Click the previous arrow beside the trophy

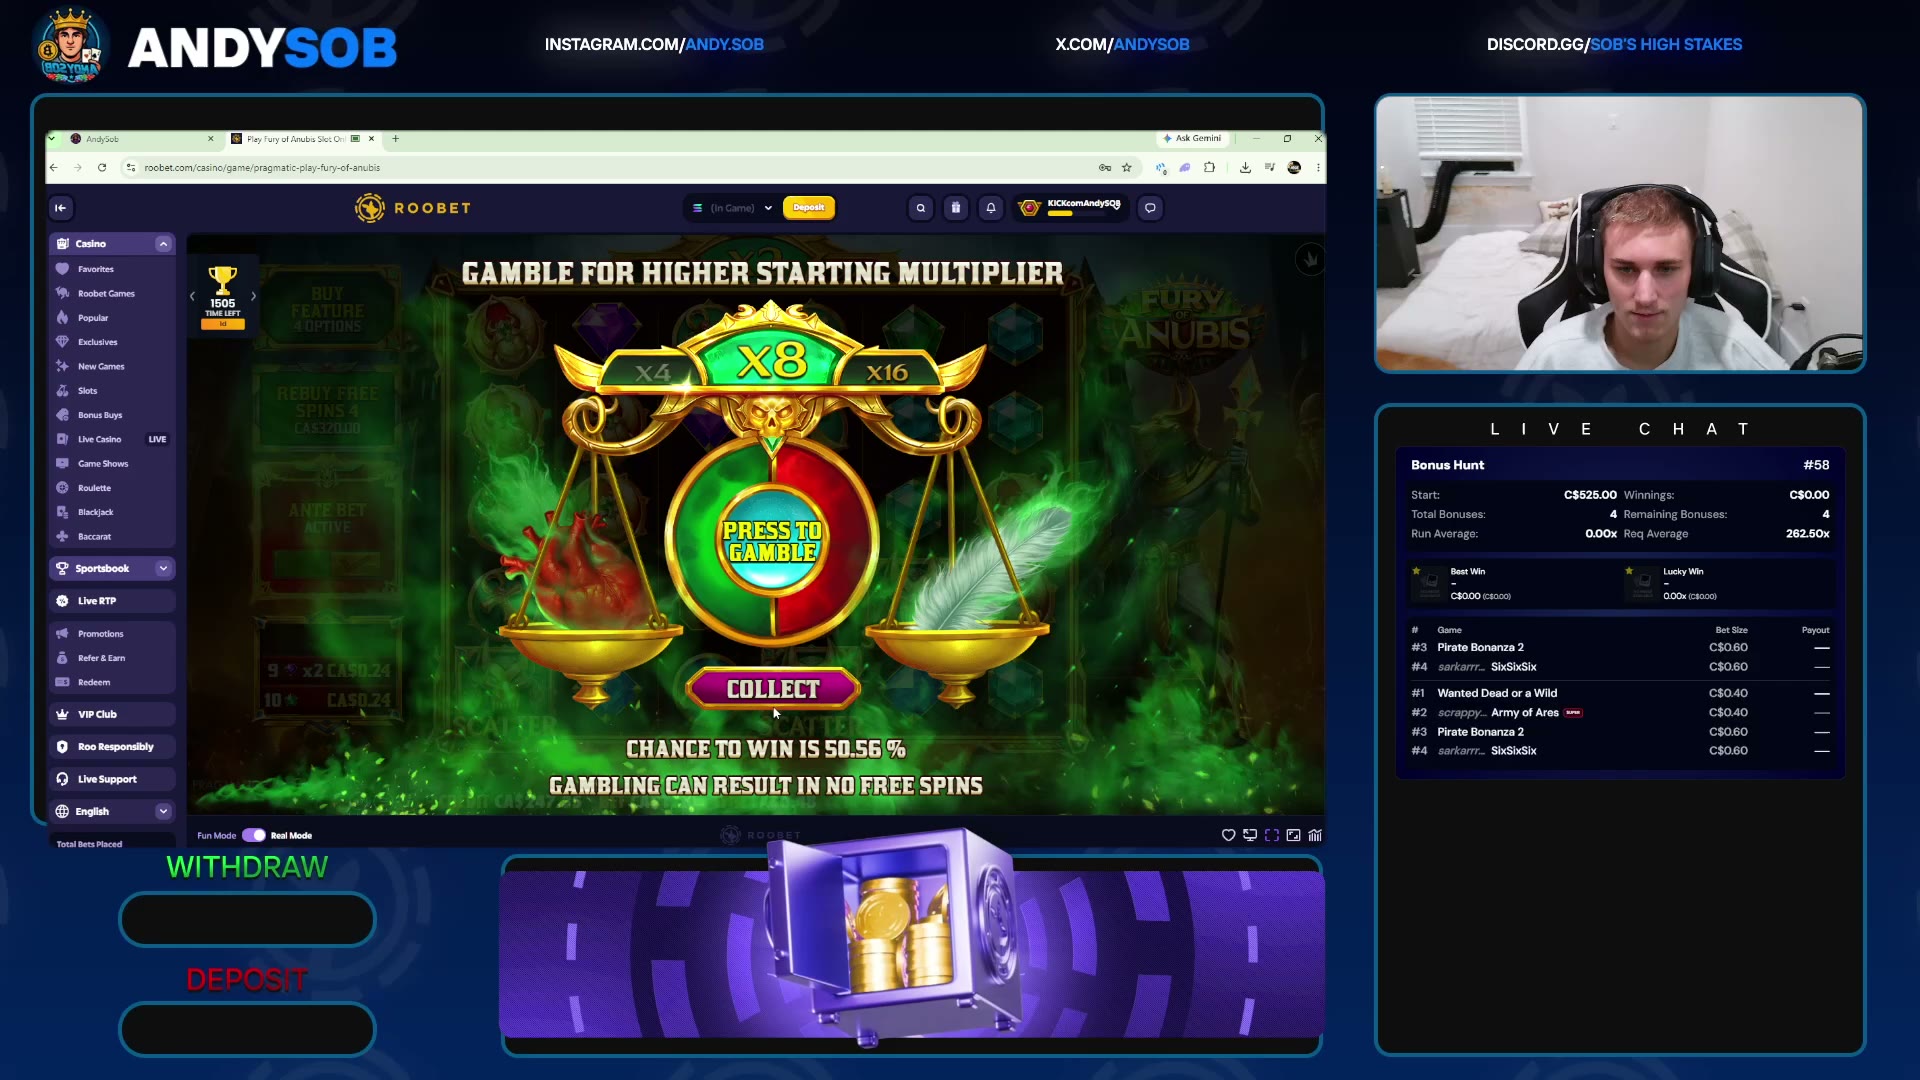click(192, 296)
